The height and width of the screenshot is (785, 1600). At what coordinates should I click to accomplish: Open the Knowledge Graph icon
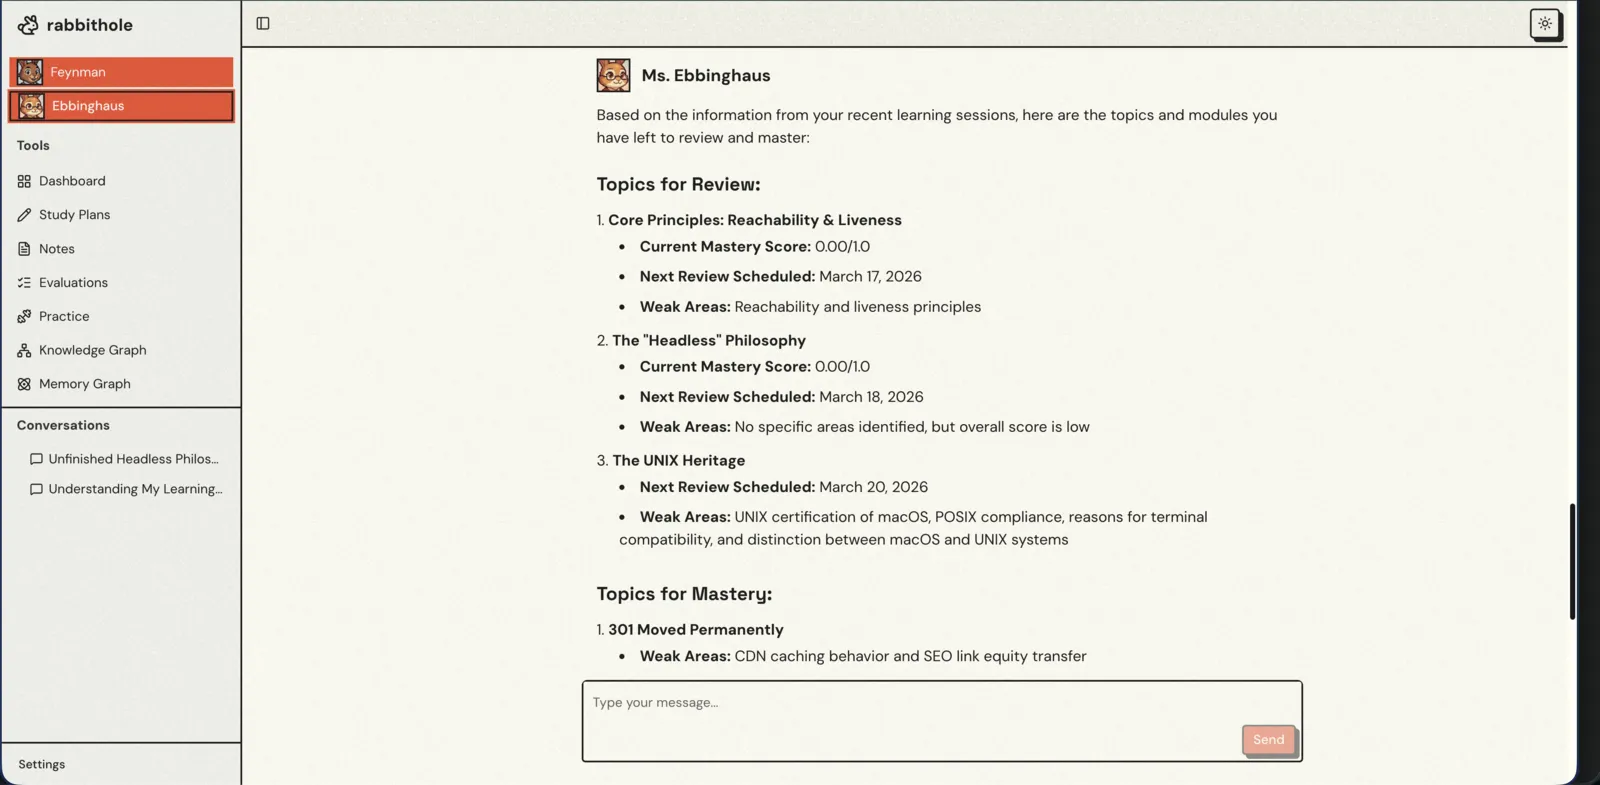tap(24, 350)
